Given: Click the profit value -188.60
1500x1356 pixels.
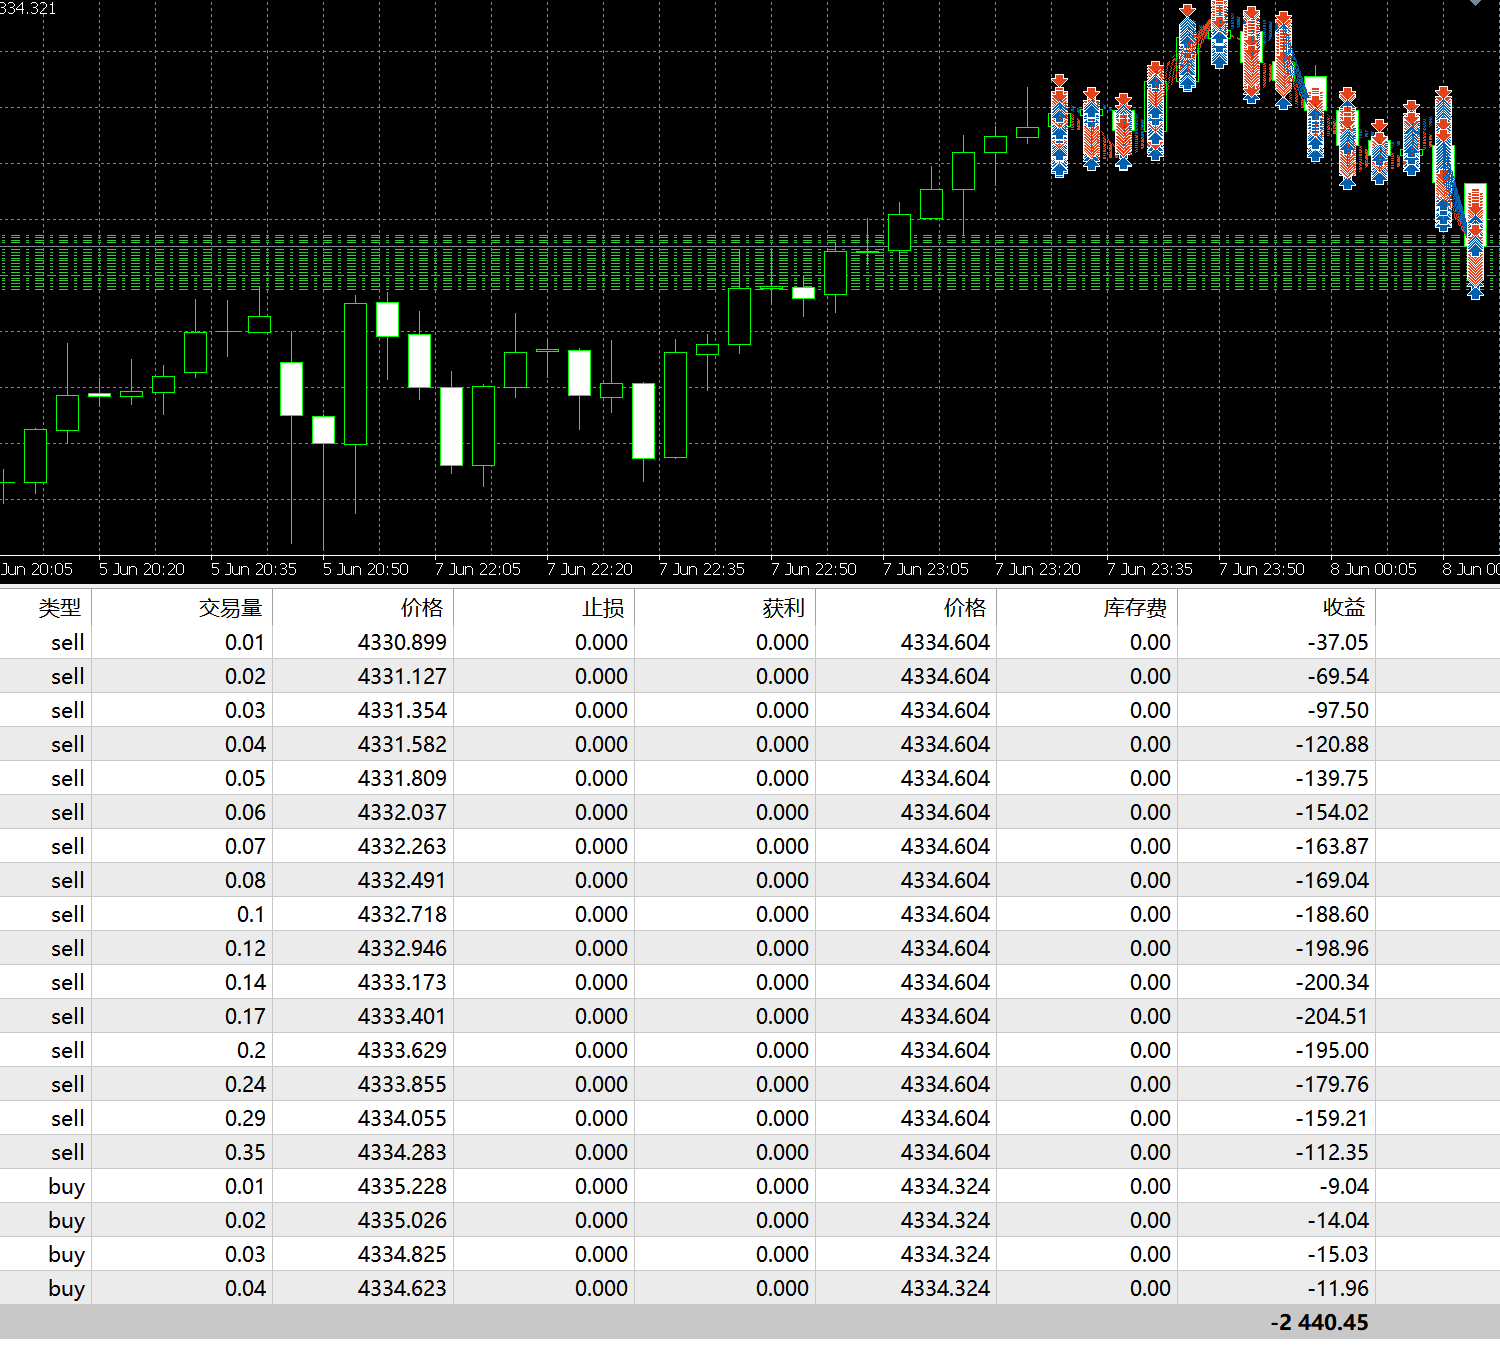Looking at the screenshot, I should (1332, 914).
